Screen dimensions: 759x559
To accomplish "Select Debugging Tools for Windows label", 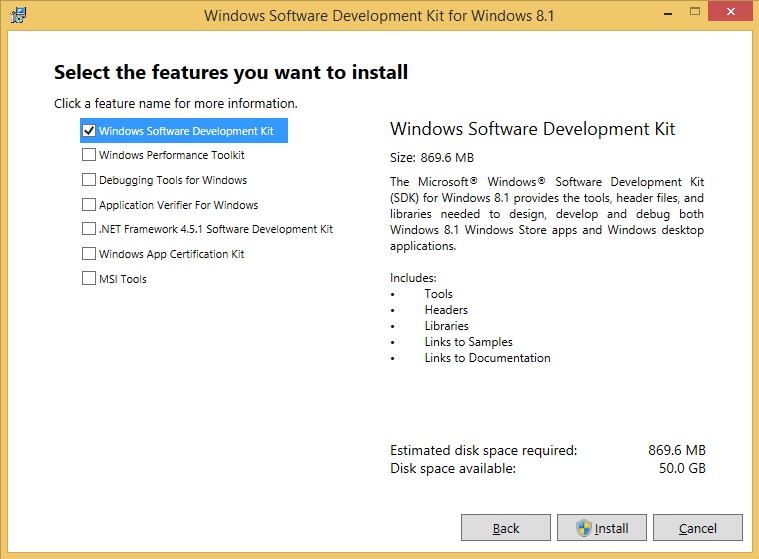I will pyautogui.click(x=173, y=180).
